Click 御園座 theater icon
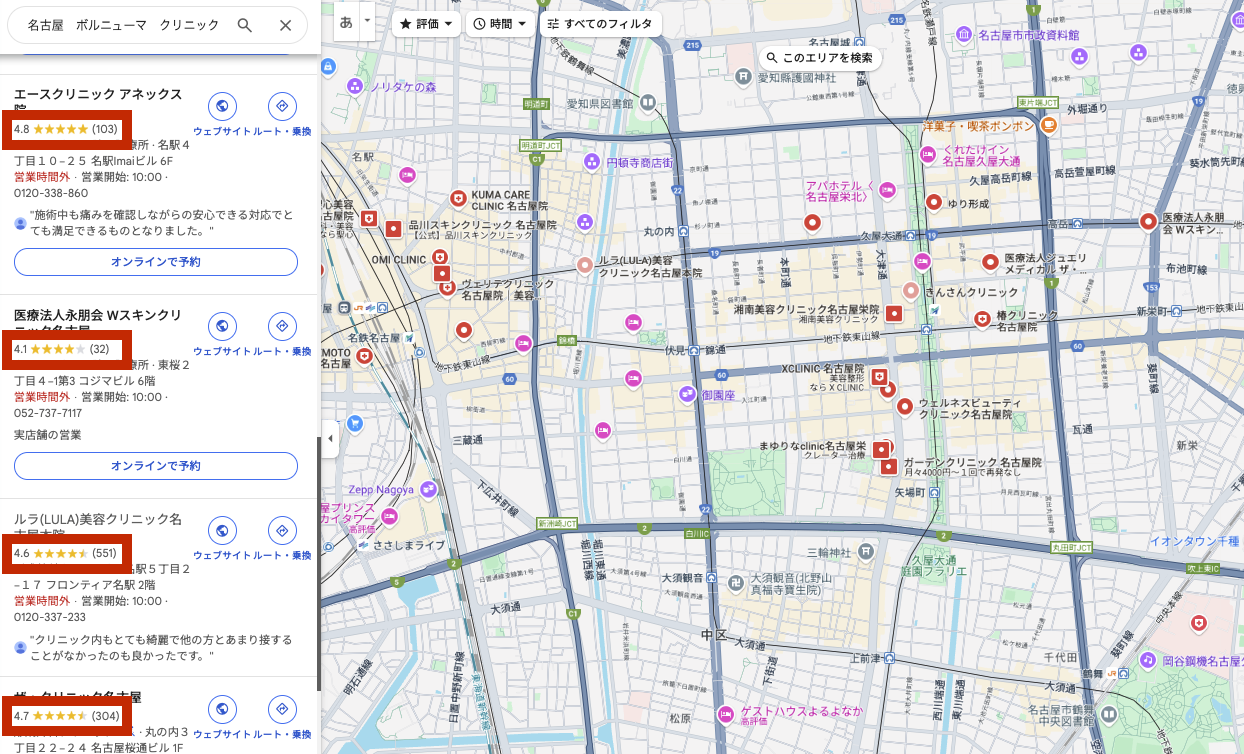Screen dimensions: 1244x754 687,395
